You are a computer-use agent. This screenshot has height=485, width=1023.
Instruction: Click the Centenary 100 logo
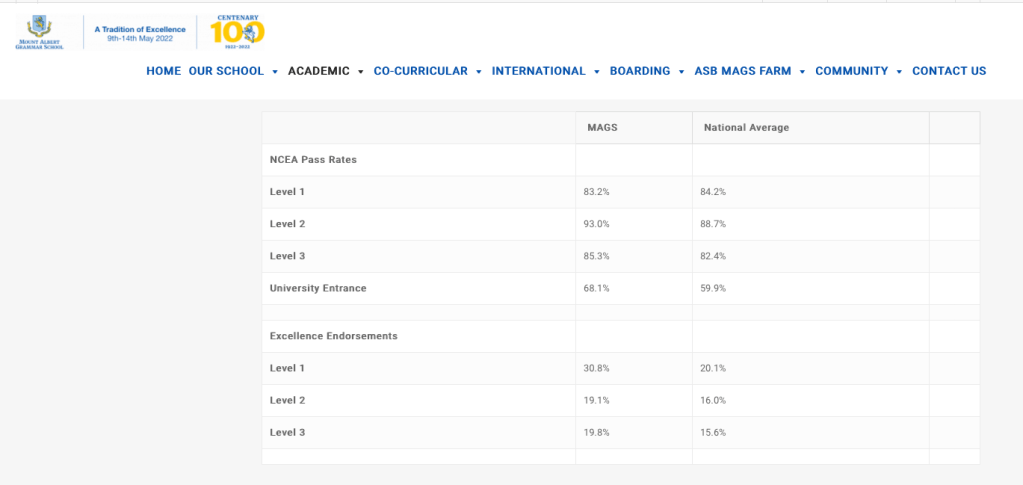[x=237, y=32]
